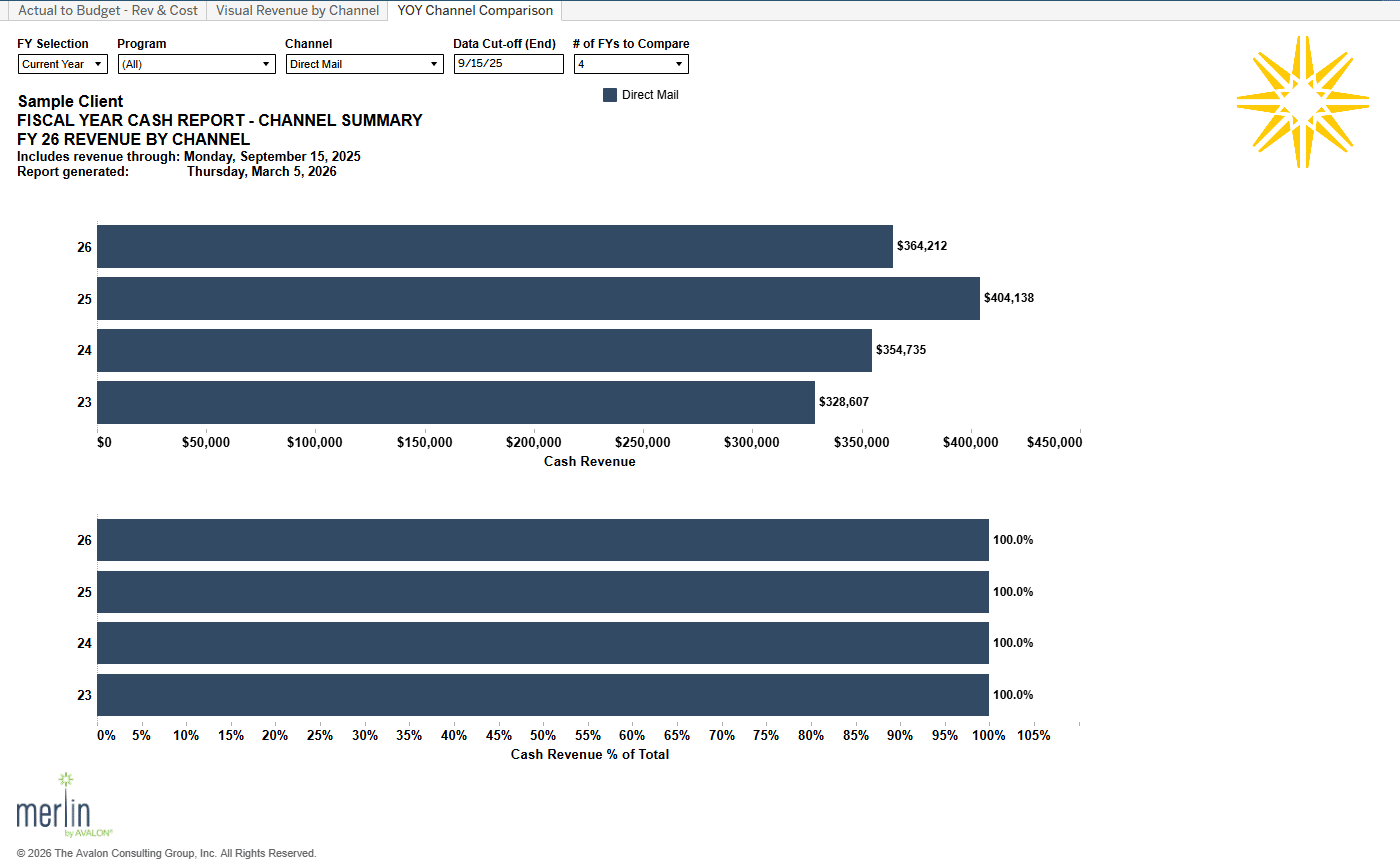
Task: Open the Visual Revenue by Channel tab
Action: 297,10
